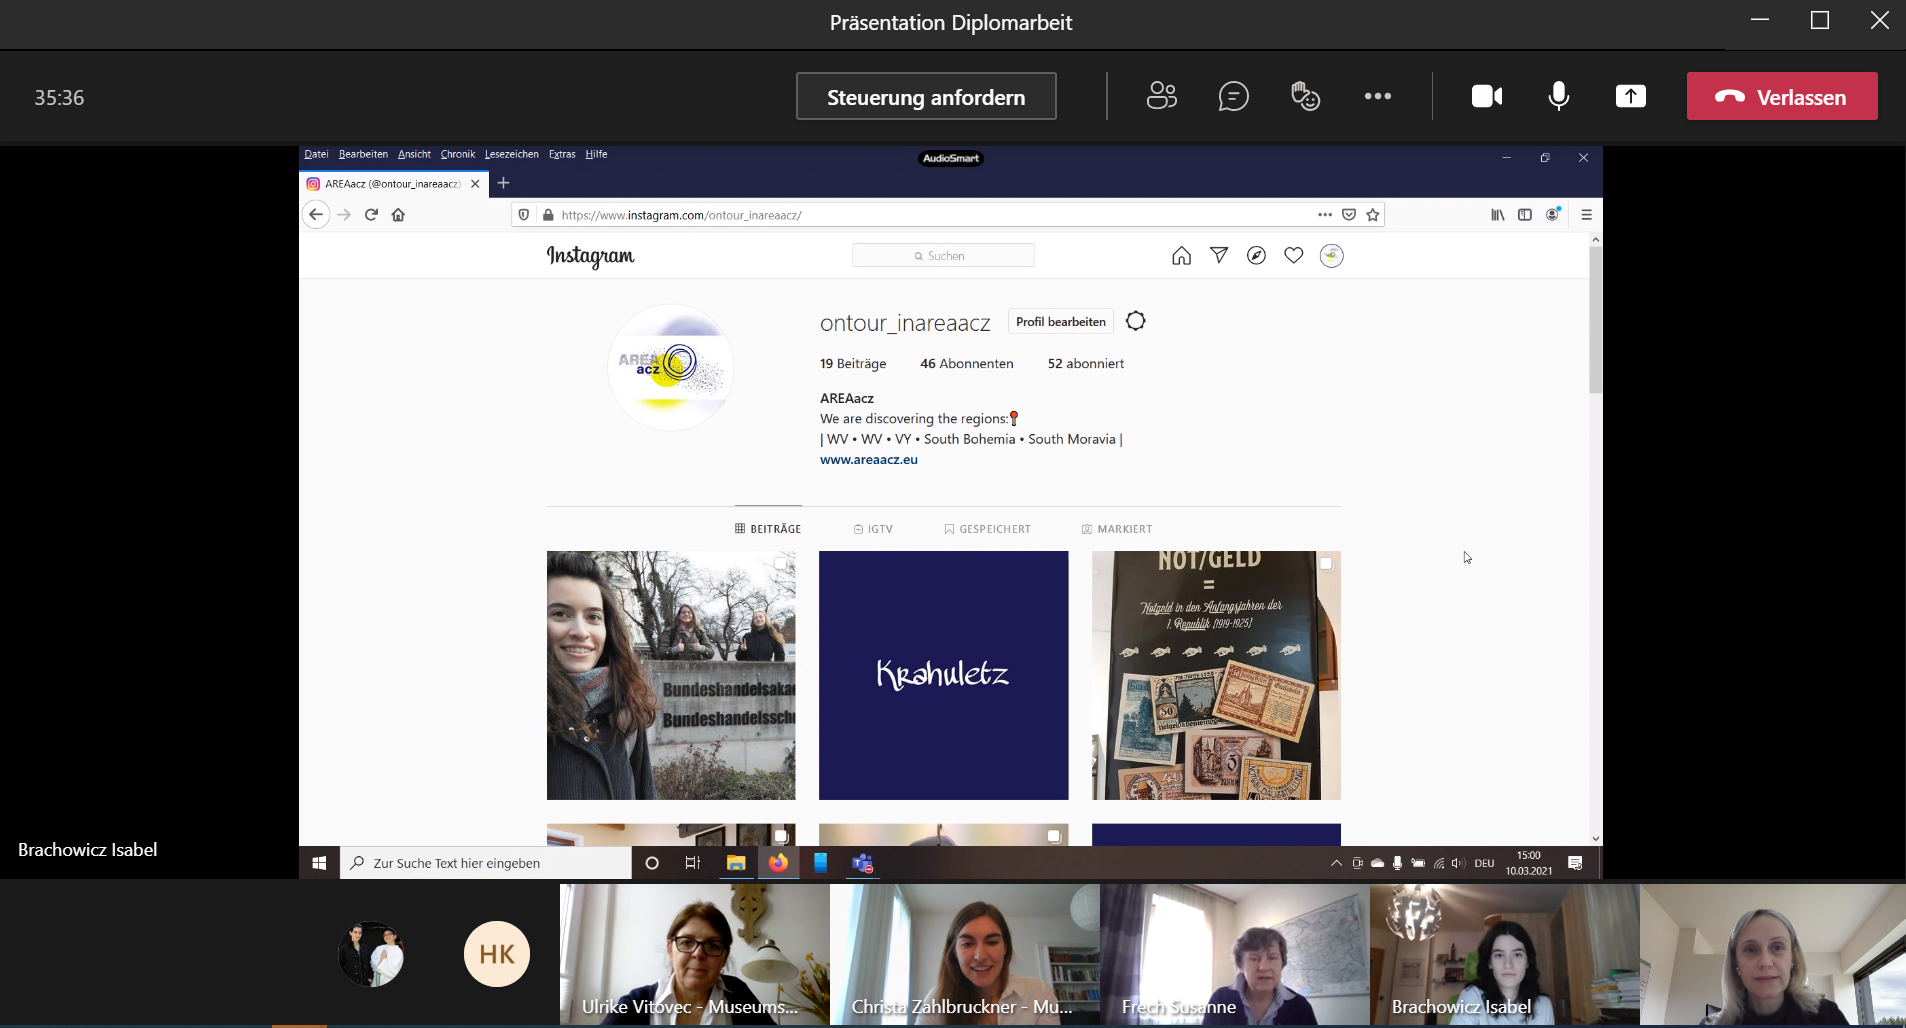Open the Firefox library icon

coord(1497,215)
